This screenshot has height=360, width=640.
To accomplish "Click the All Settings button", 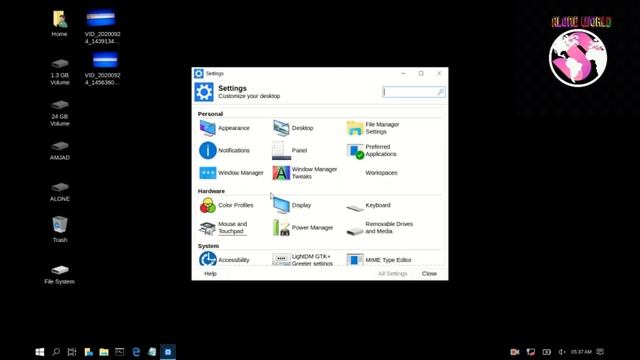I will click(392, 273).
